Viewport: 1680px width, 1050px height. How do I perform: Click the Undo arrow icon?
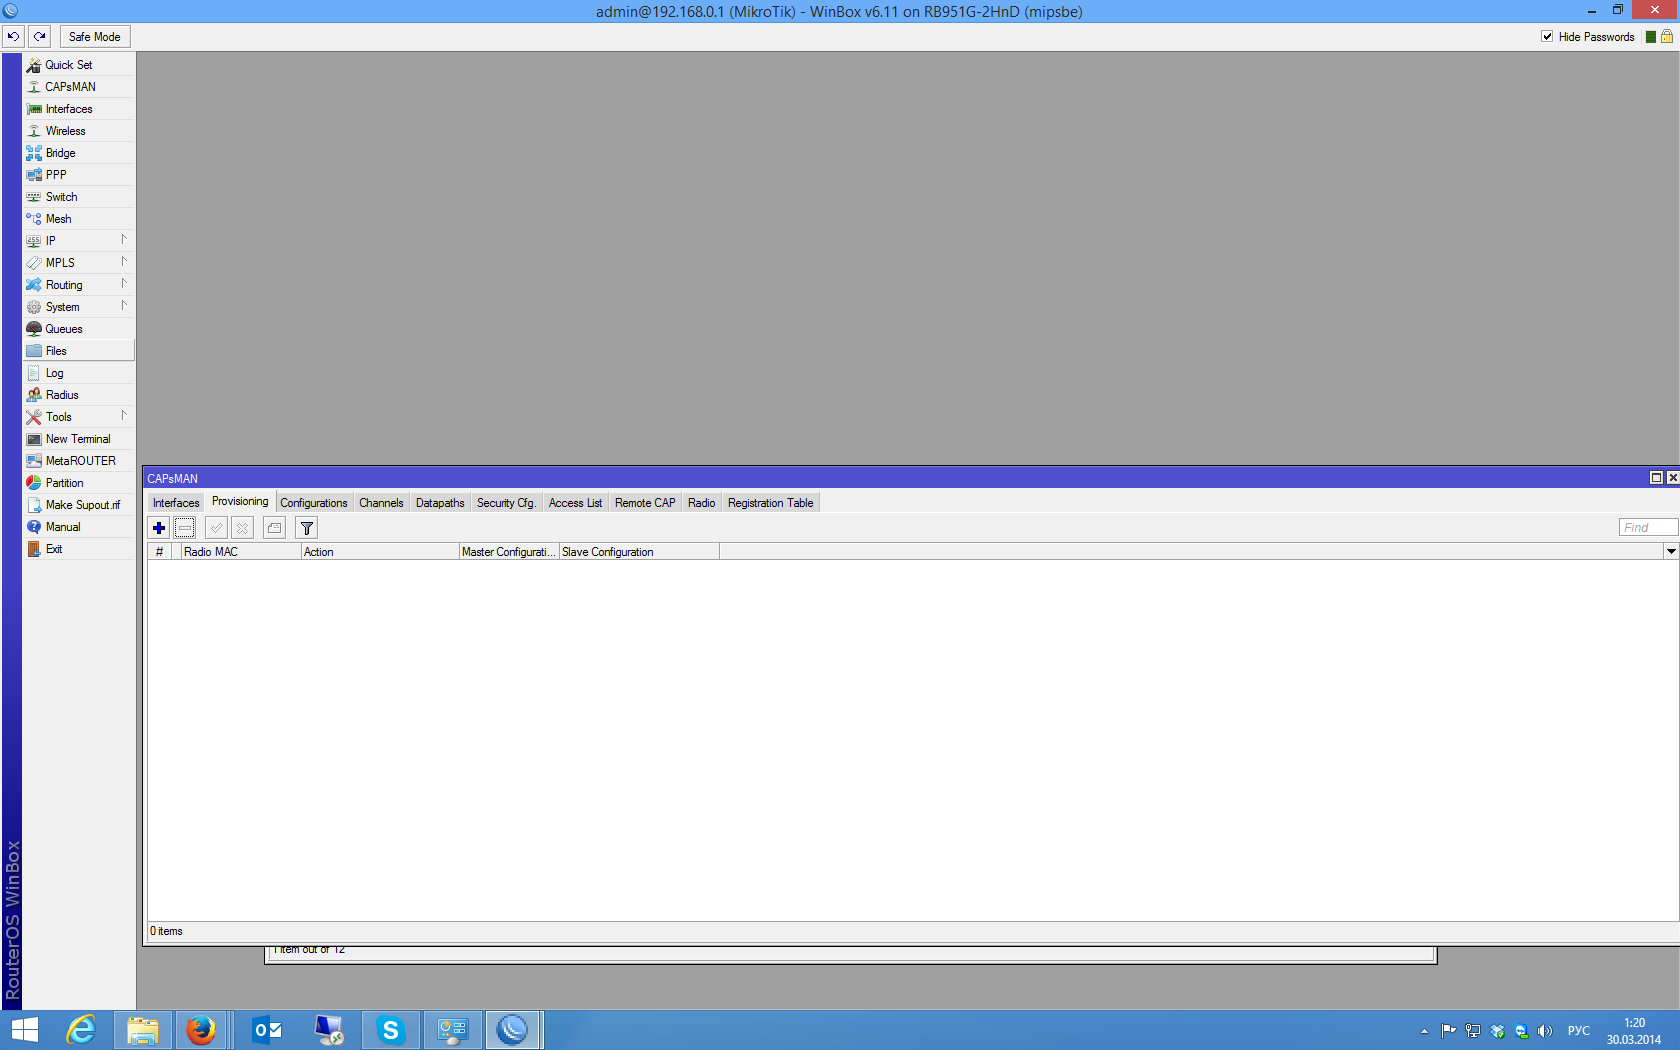pyautogui.click(x=13, y=37)
